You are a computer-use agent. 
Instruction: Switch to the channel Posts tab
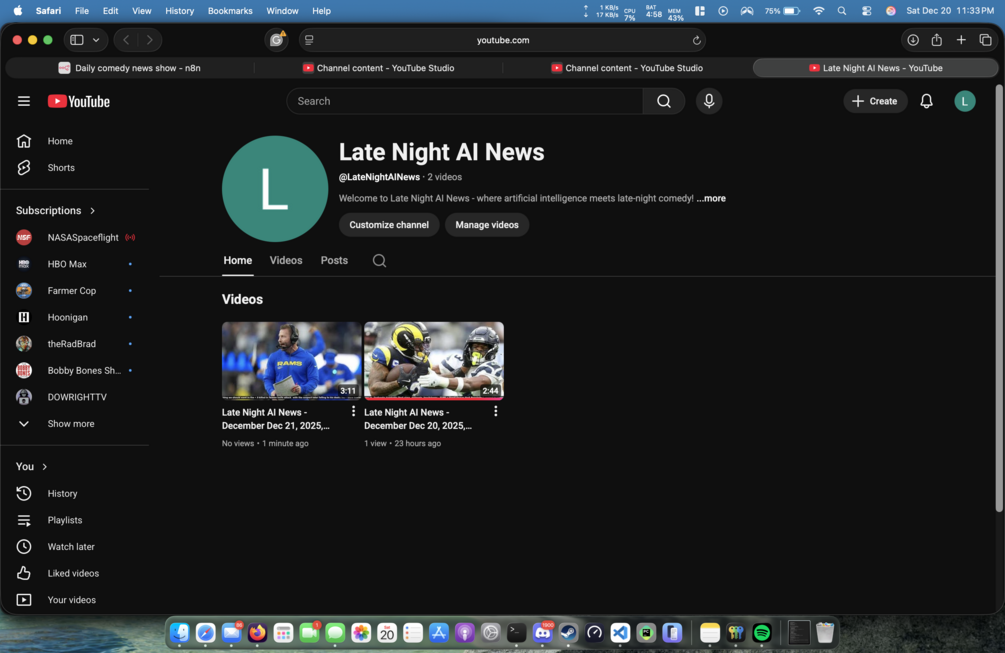click(335, 260)
